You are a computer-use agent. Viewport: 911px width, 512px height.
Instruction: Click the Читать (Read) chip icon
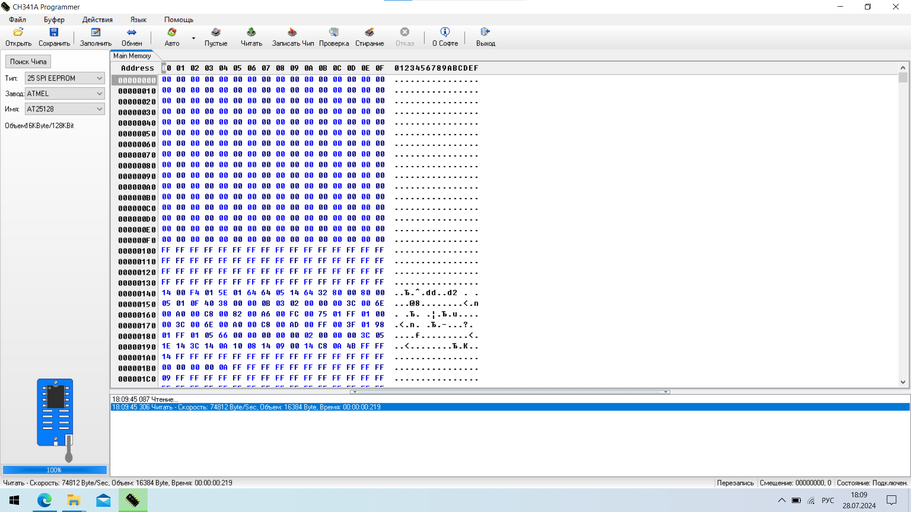(251, 37)
